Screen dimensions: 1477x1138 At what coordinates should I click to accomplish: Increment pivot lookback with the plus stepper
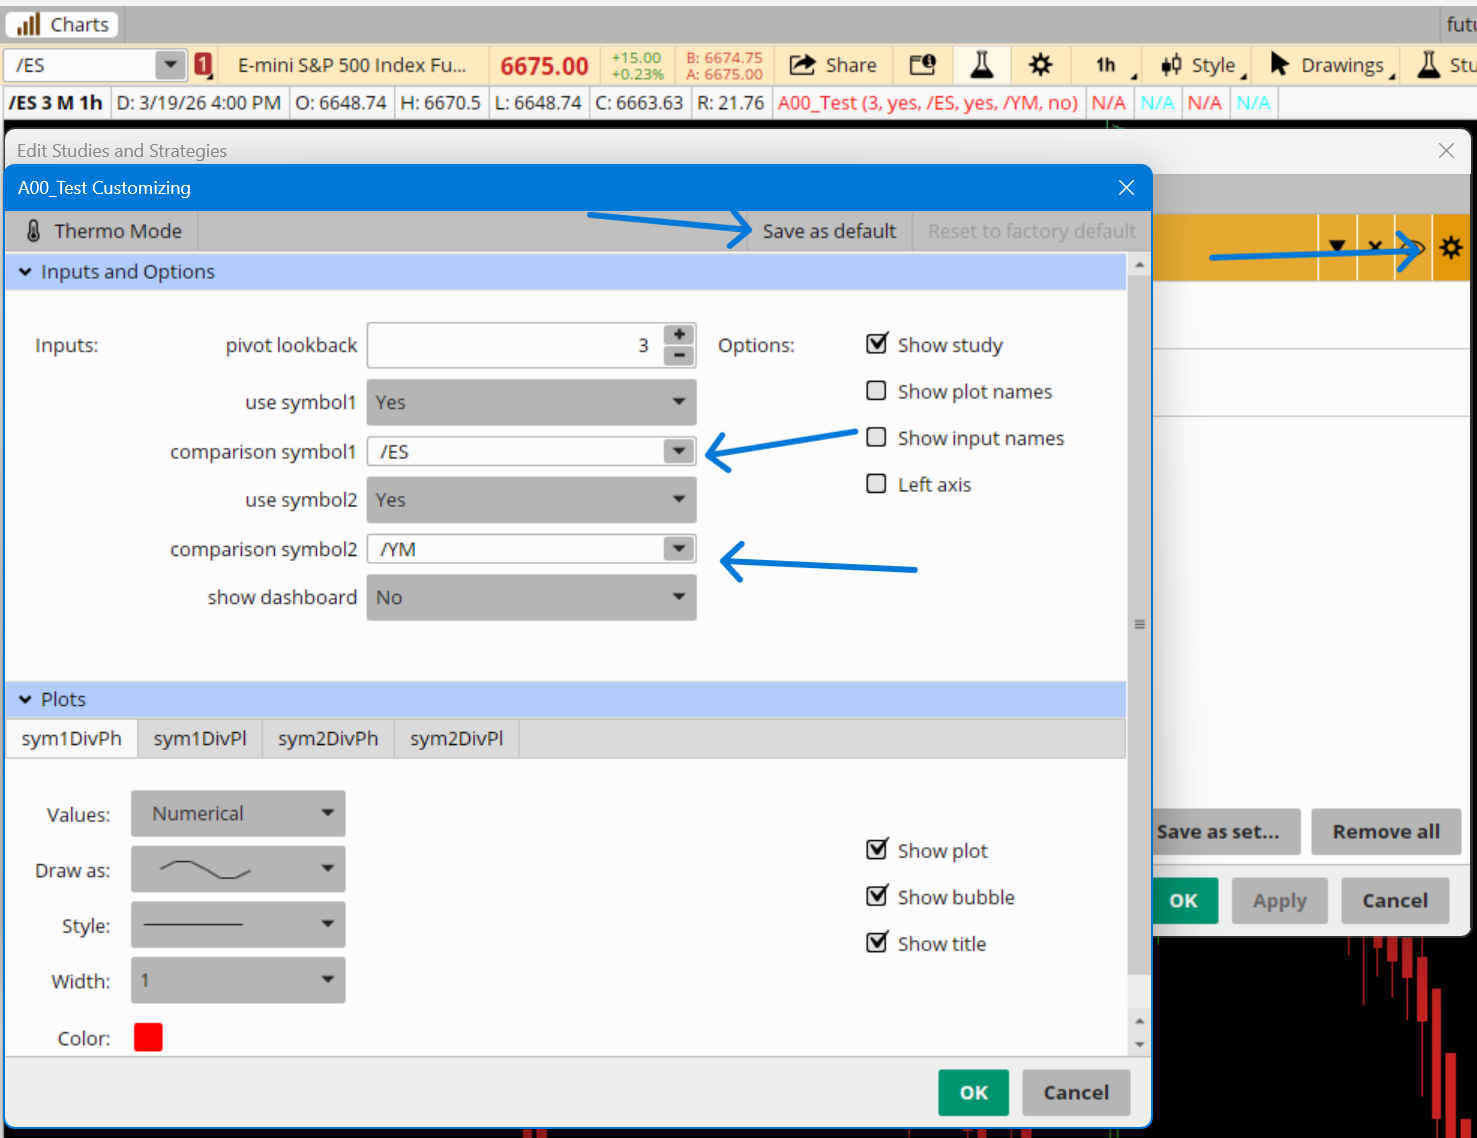point(679,334)
